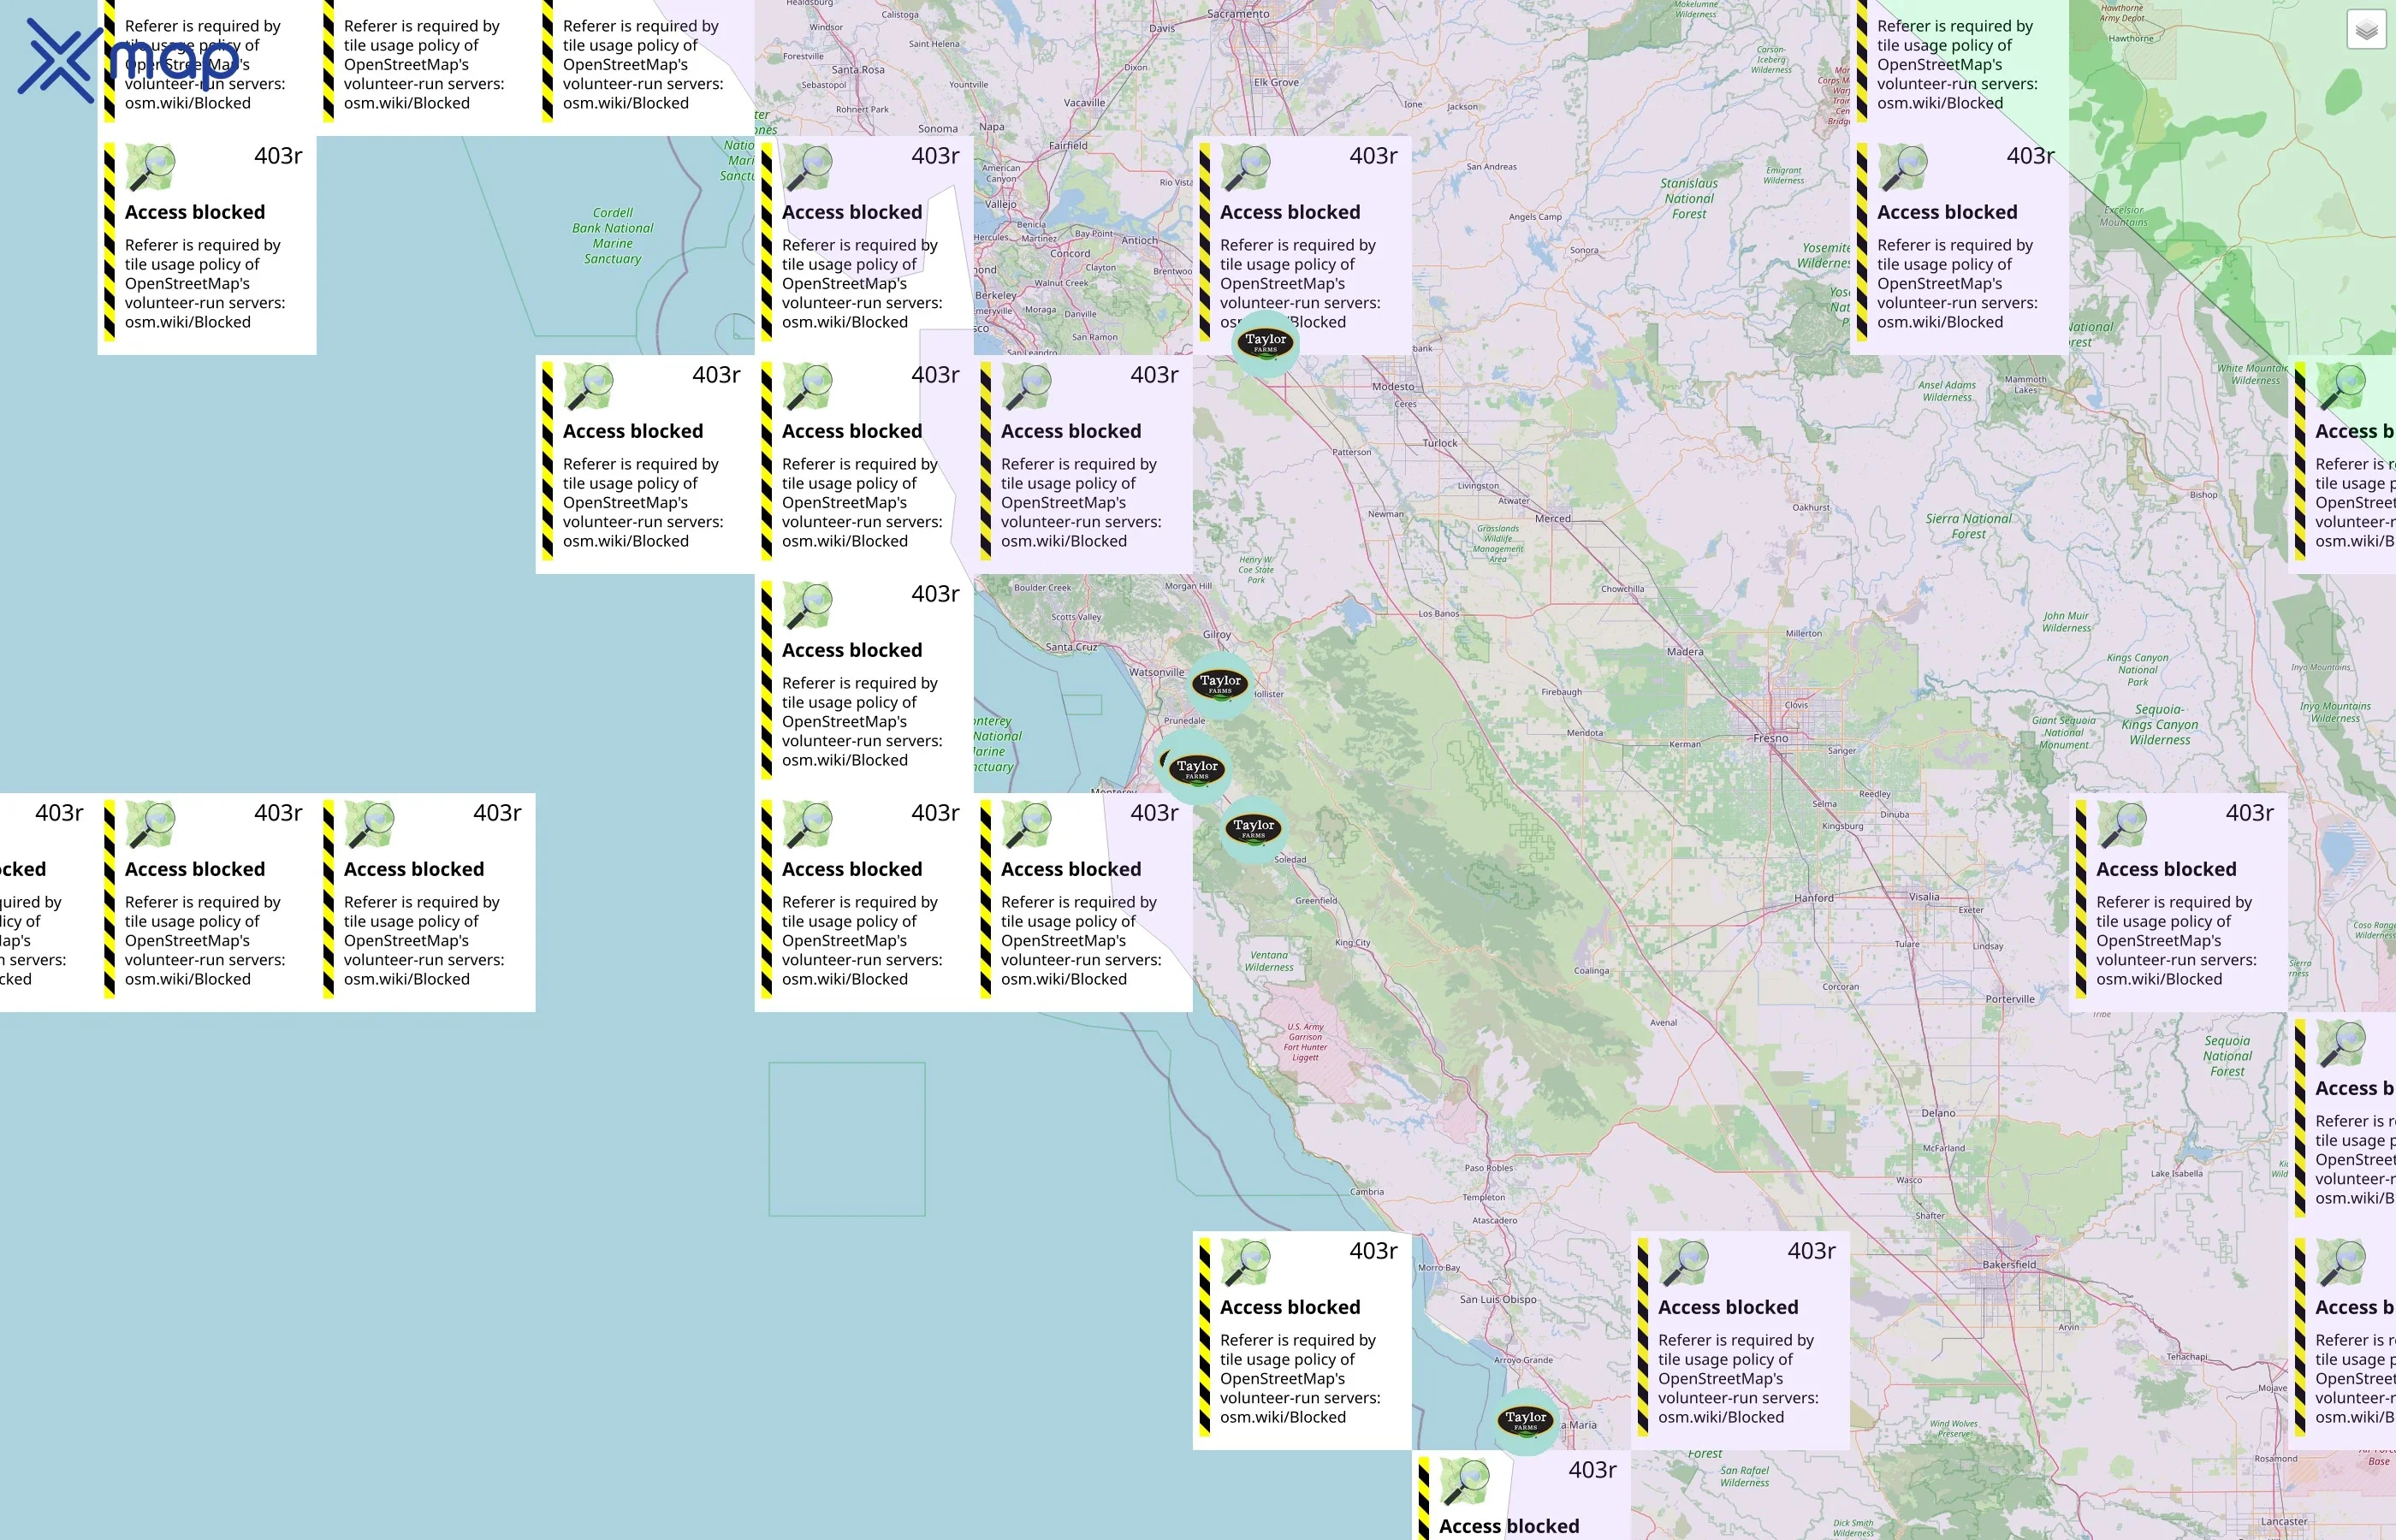Click the Fresno city label

point(1770,738)
